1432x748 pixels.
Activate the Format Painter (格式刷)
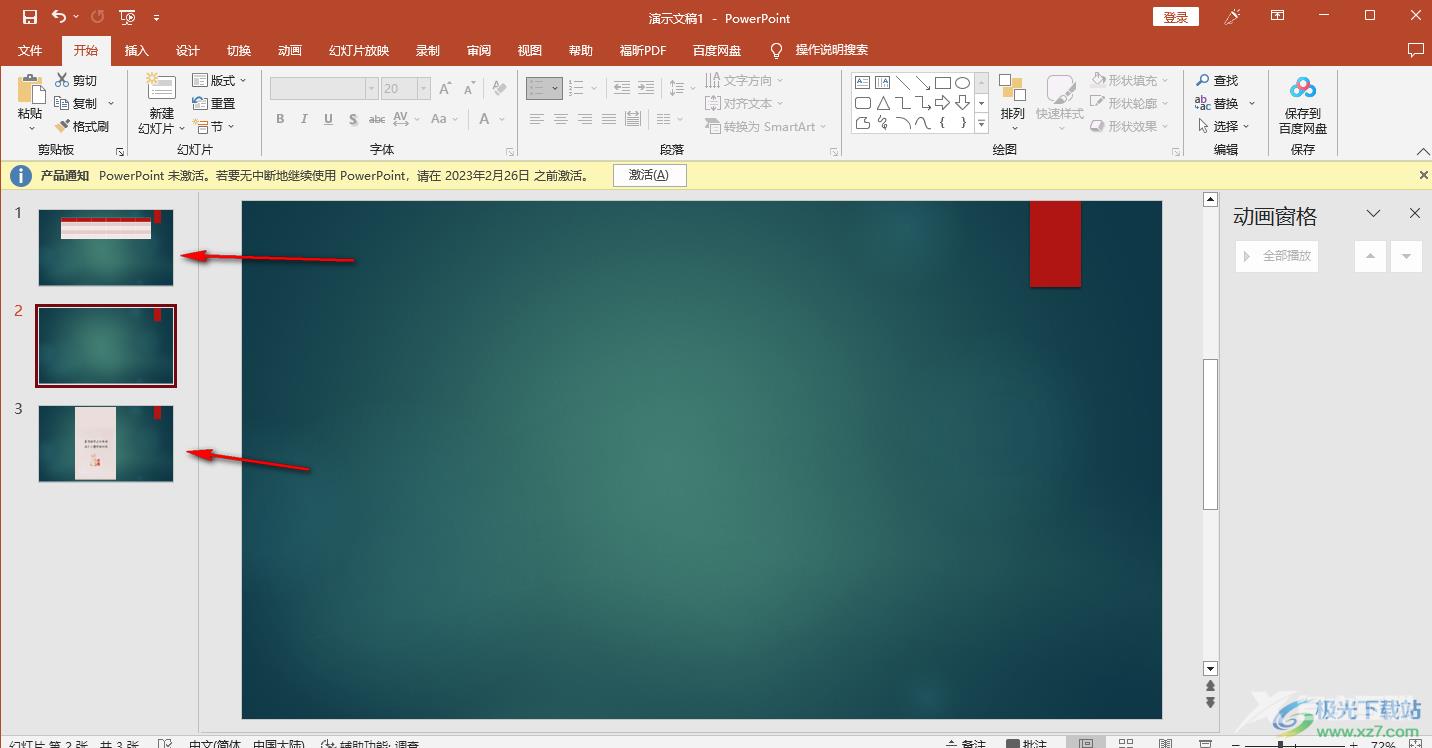click(81, 126)
